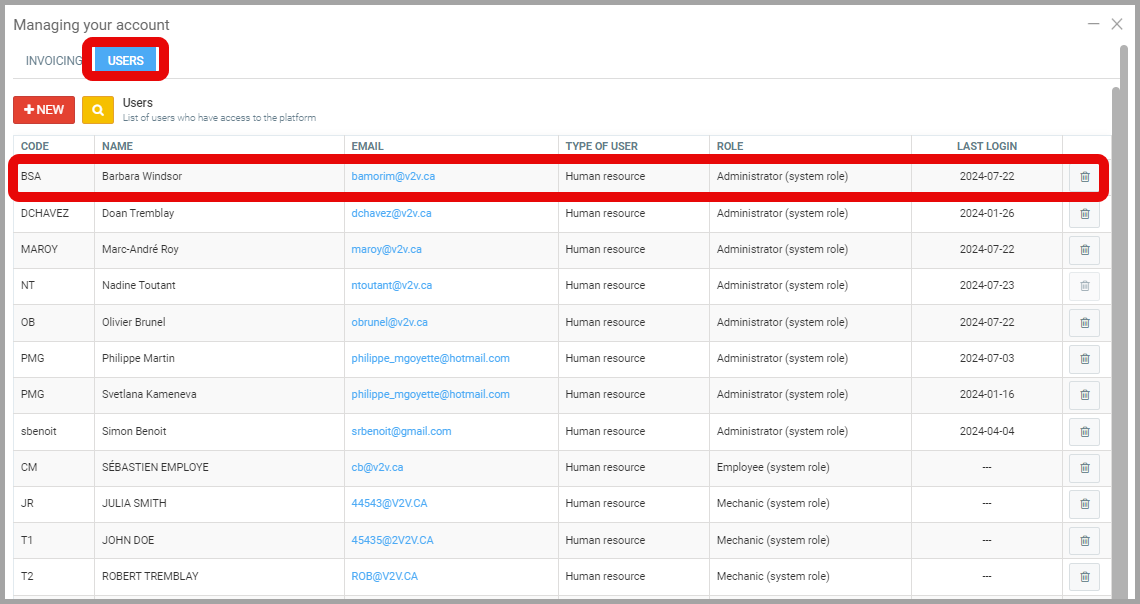1140x604 pixels.
Task: Remove Marc-André Roy using trash icon
Action: (x=1084, y=250)
